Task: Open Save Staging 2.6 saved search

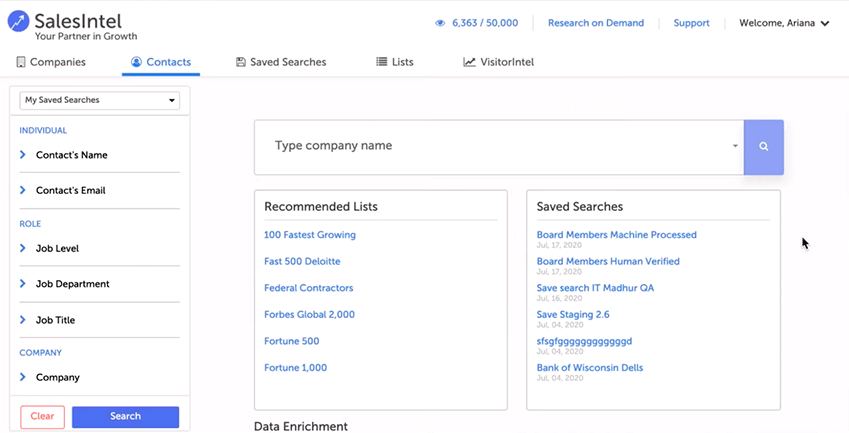Action: (573, 314)
